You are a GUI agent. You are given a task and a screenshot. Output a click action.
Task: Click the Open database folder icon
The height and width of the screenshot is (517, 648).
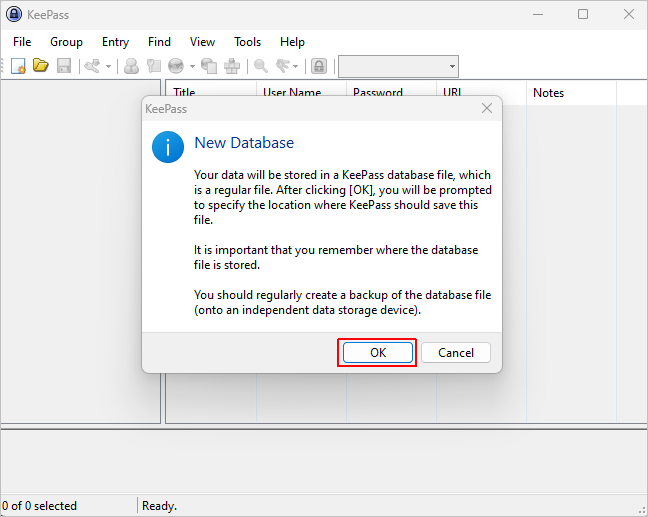click(x=41, y=66)
